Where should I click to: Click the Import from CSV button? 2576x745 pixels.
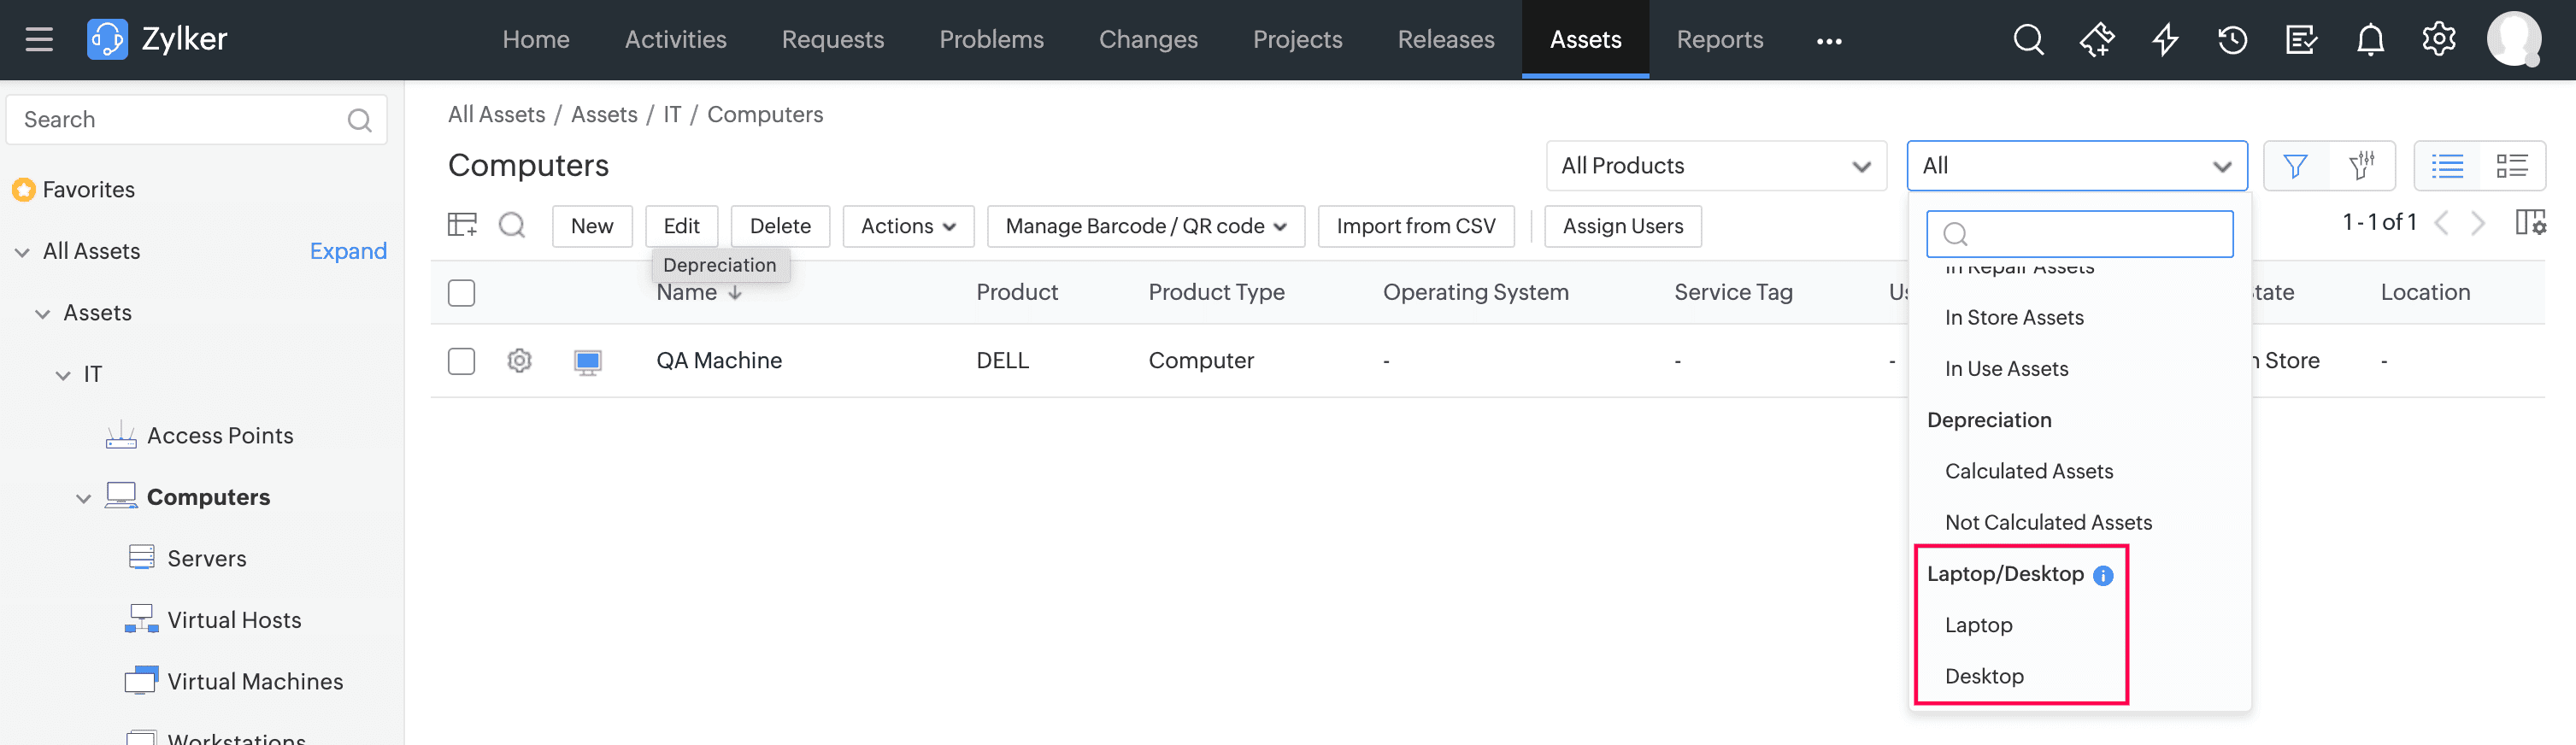point(1415,226)
